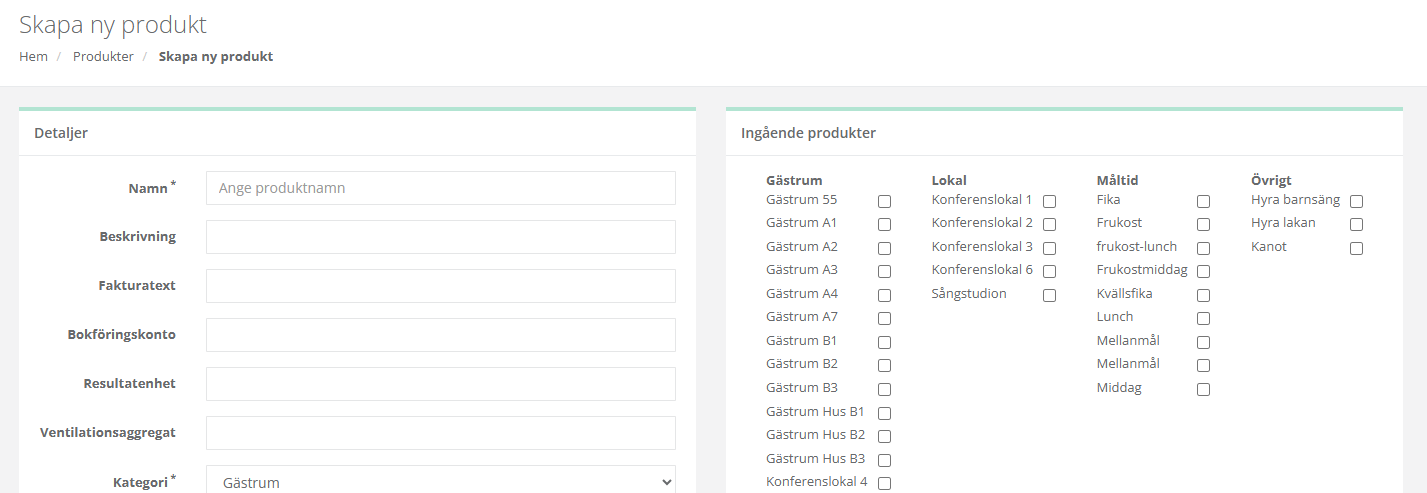Select the Gästrum Hus B3 checkbox
Viewport: 1427px width, 493px height.
pos(884,461)
